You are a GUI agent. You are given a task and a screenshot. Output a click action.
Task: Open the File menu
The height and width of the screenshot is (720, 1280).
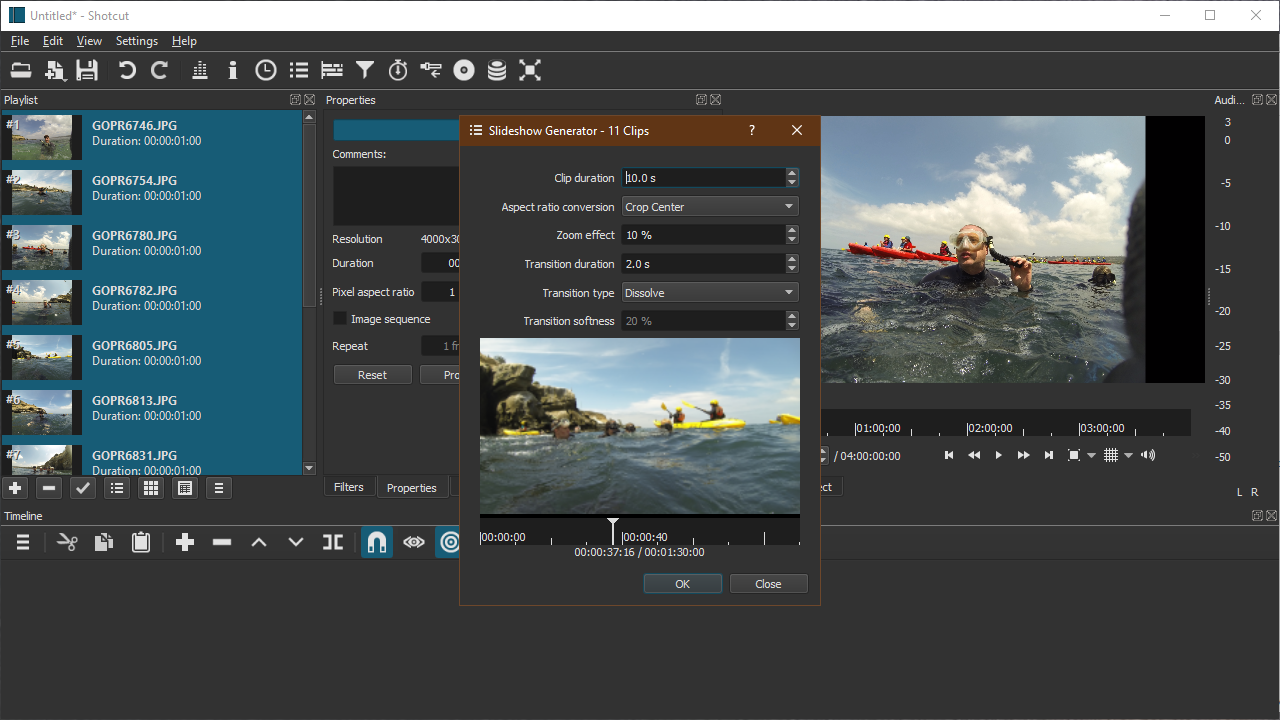[20, 41]
